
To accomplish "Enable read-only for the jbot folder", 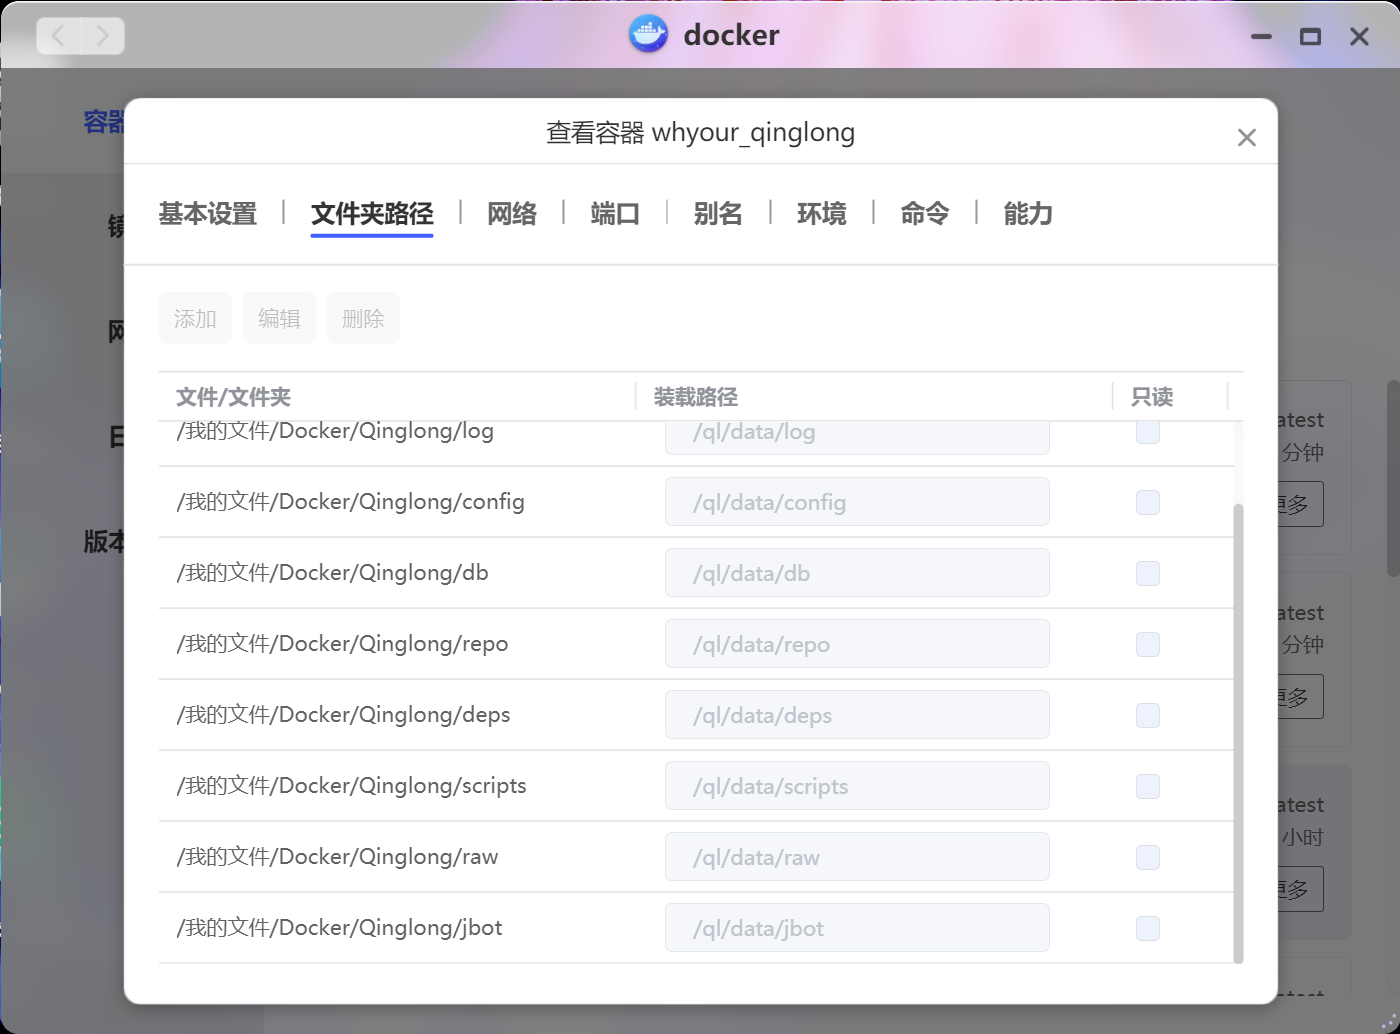I will click(1148, 928).
